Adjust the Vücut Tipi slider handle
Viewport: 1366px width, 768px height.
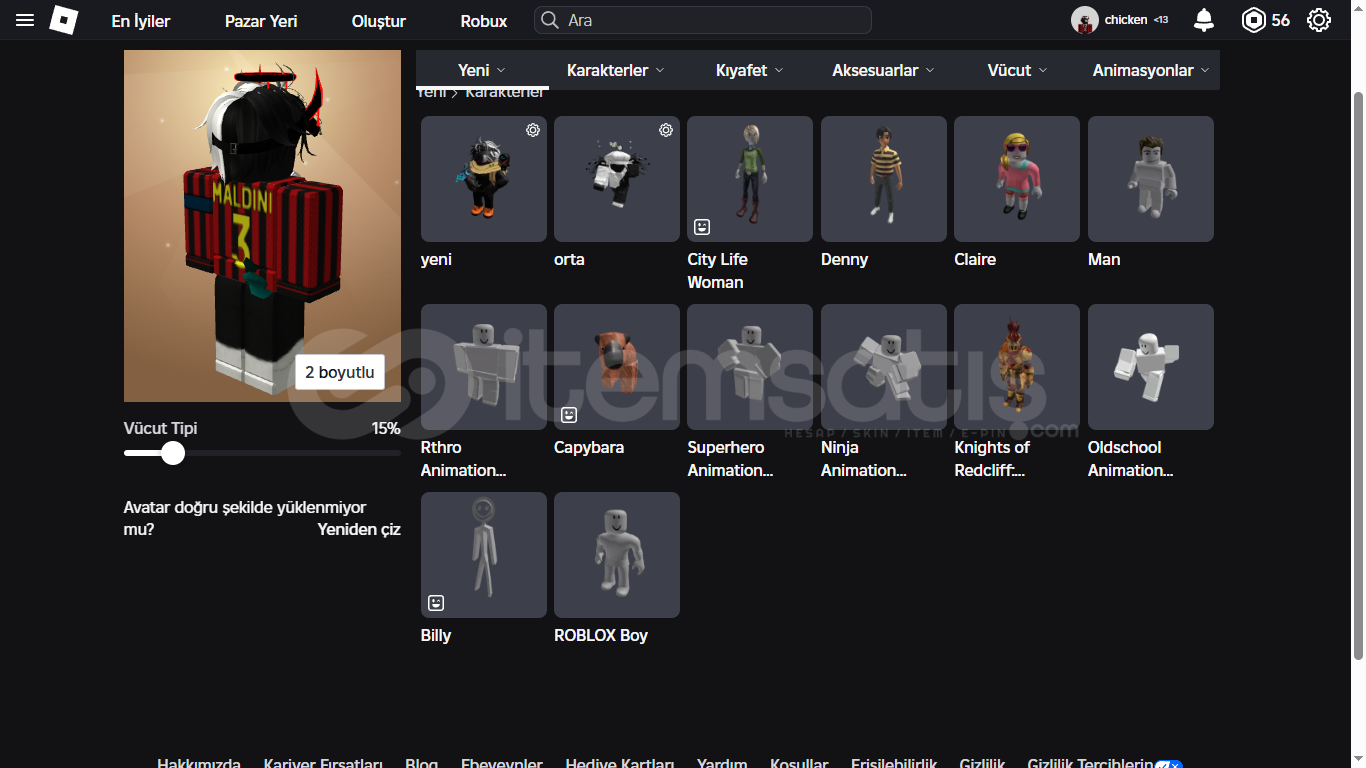(x=173, y=454)
